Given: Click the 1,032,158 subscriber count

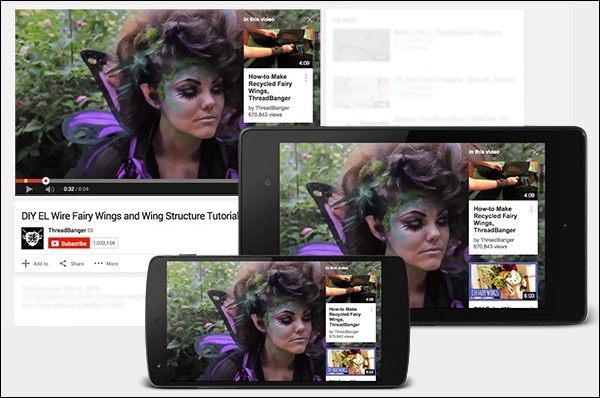Looking at the screenshot, I should [x=104, y=243].
